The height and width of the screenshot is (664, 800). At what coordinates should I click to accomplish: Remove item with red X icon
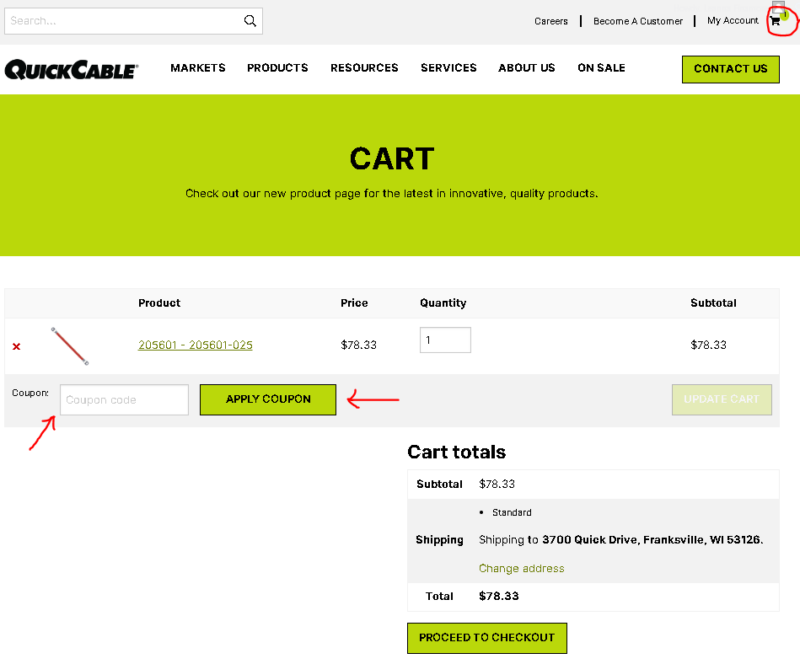(16, 346)
